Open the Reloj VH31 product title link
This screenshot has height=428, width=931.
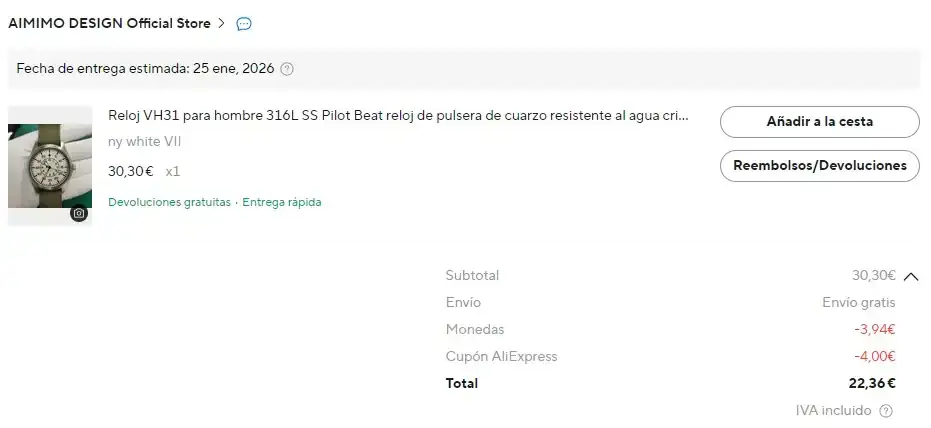point(398,116)
